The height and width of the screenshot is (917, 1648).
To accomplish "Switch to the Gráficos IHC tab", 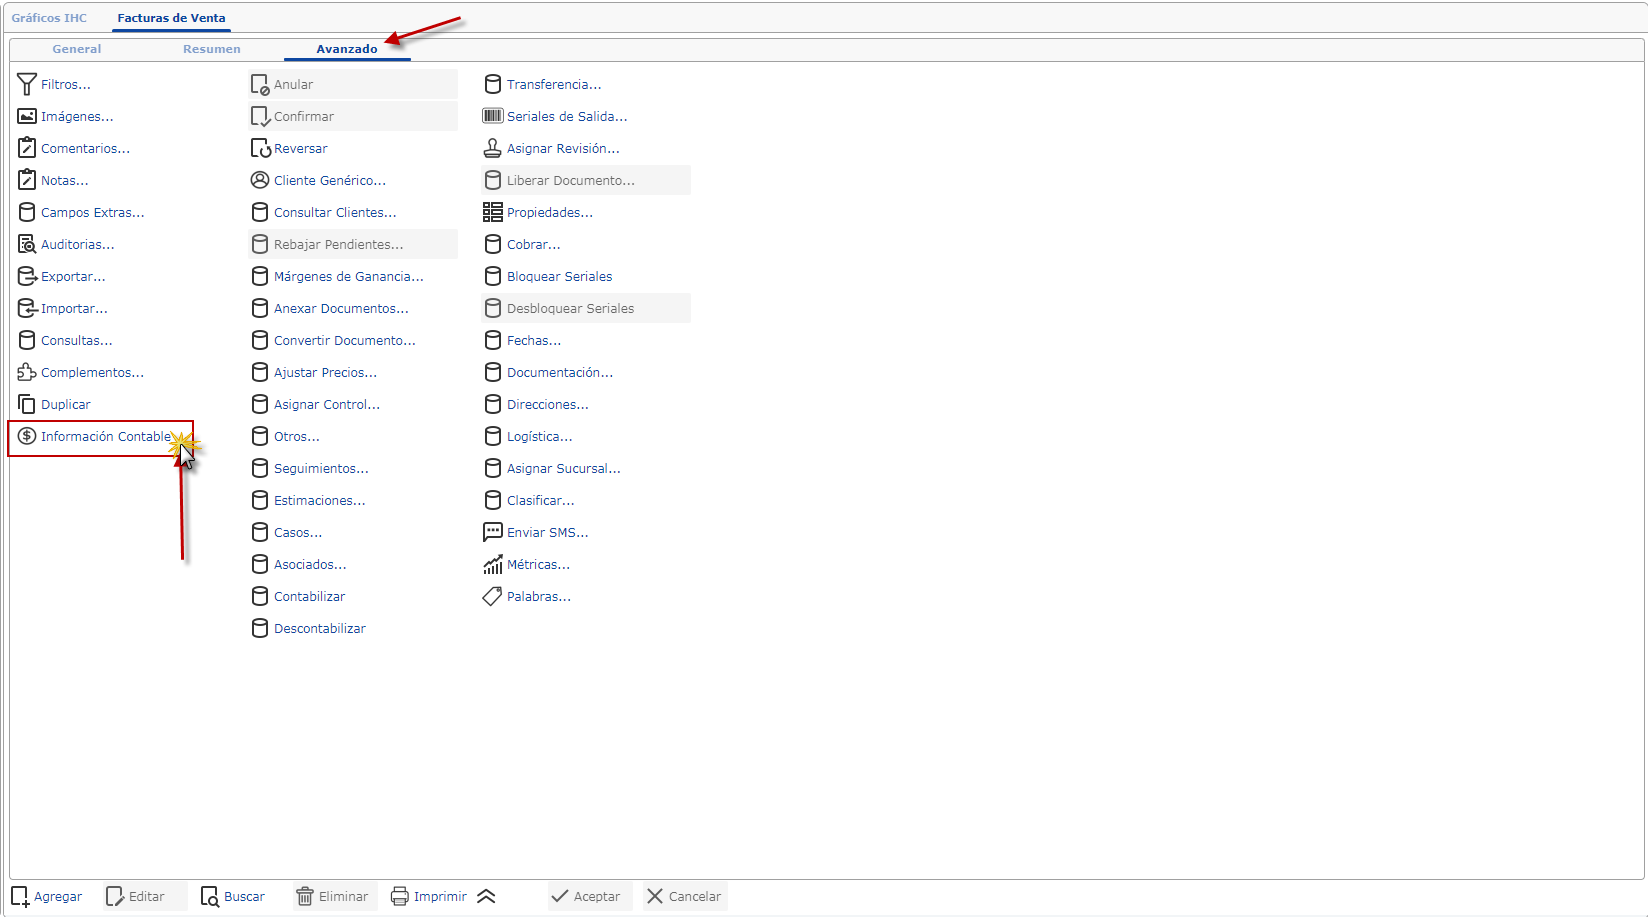I will 49,18.
